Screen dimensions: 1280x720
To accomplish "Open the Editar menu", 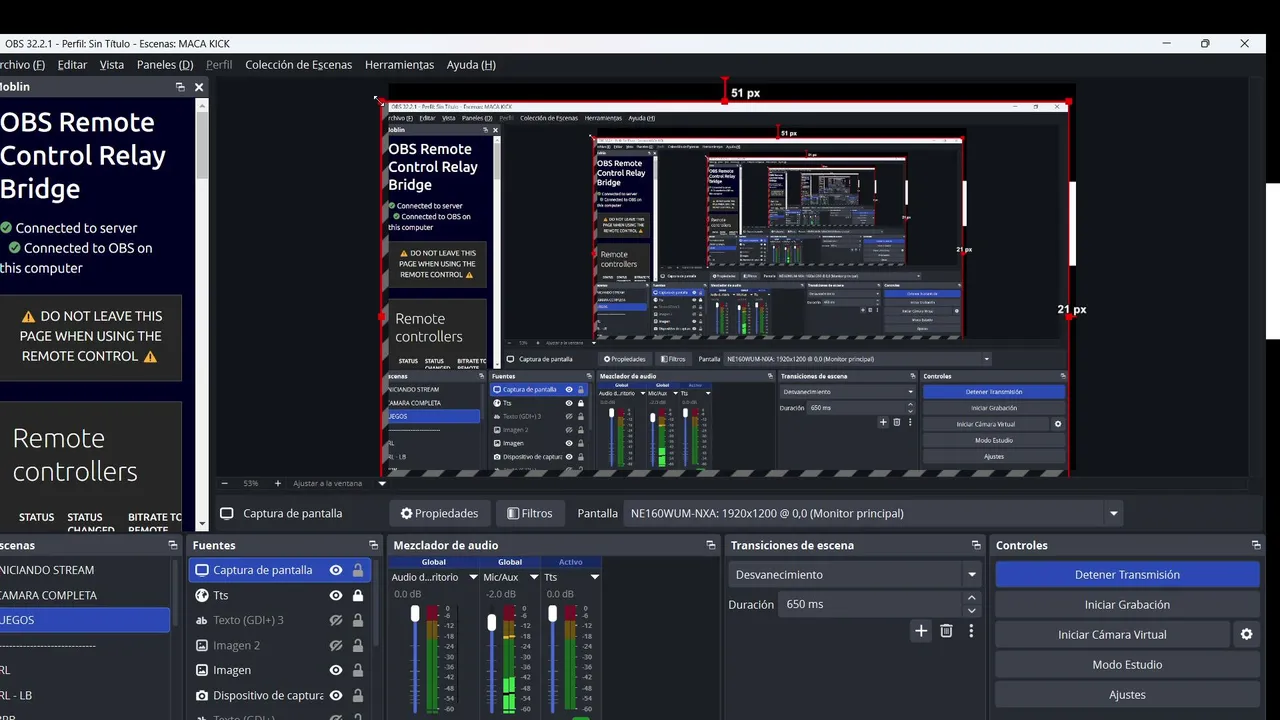I will [x=72, y=65].
